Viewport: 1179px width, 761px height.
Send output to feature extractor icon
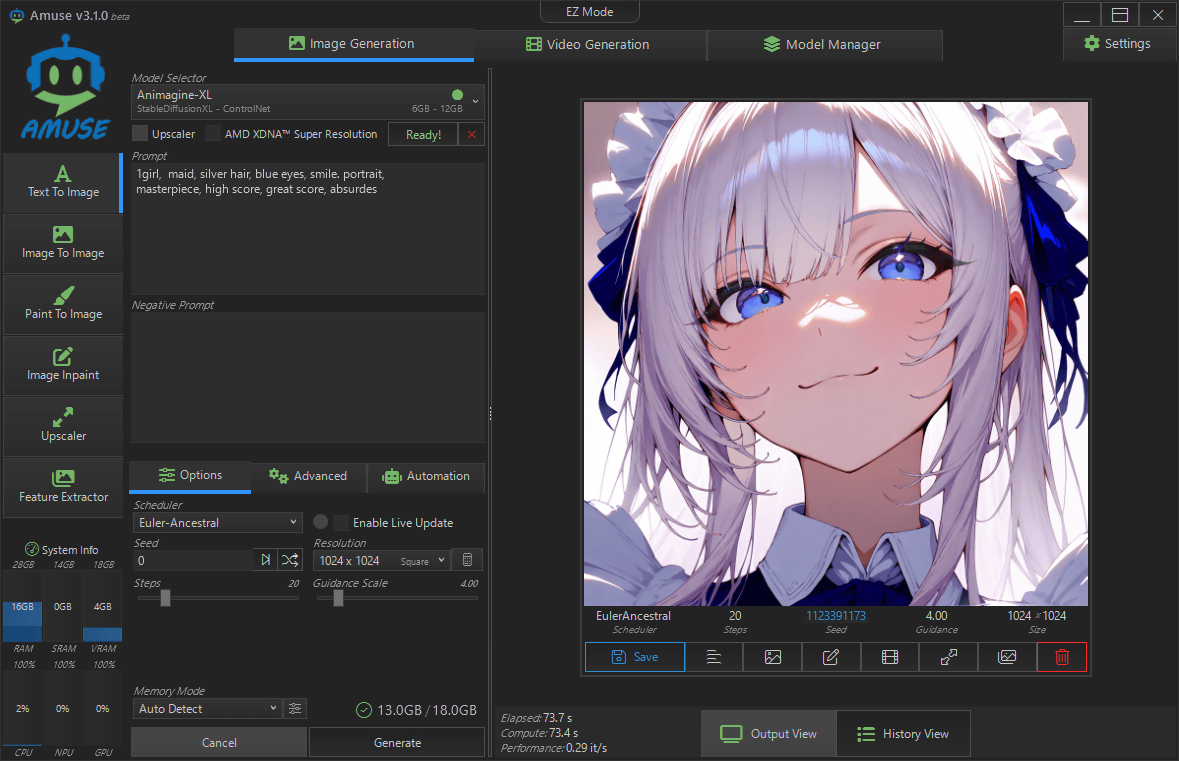coord(1007,657)
